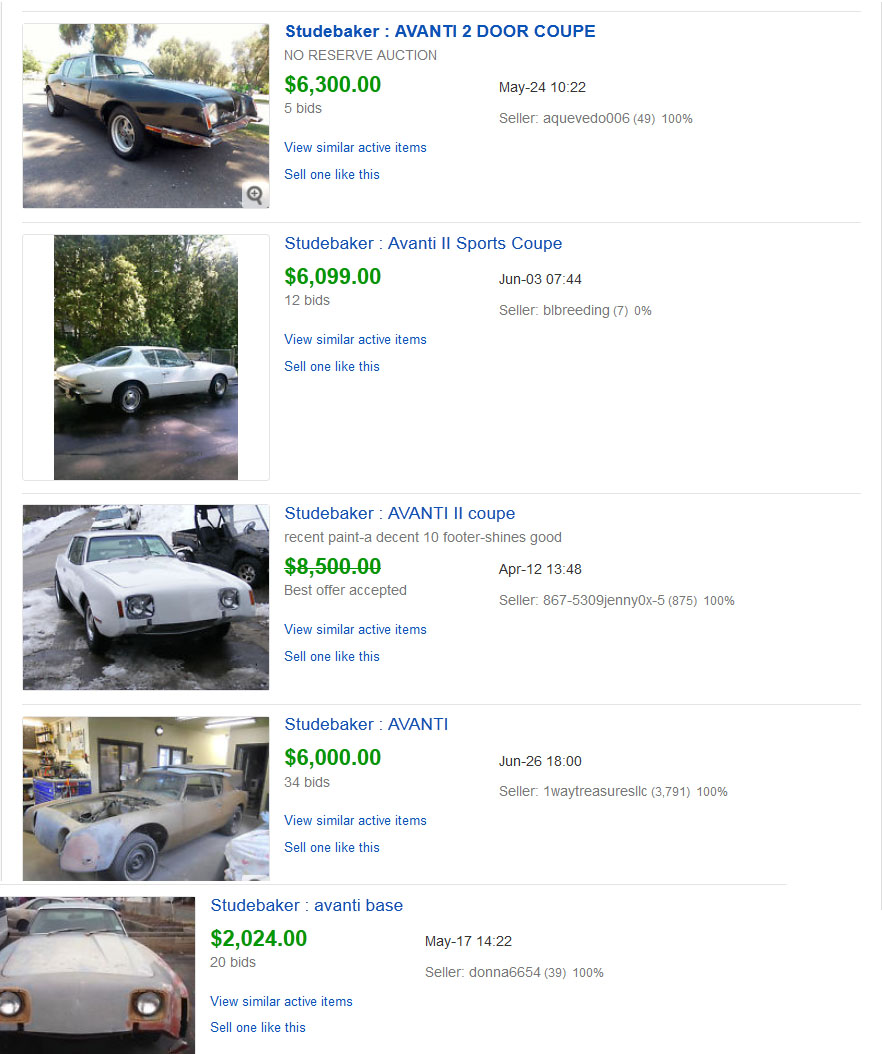
Task: View similar active items for $6,300.00 listing
Action: click(x=355, y=147)
